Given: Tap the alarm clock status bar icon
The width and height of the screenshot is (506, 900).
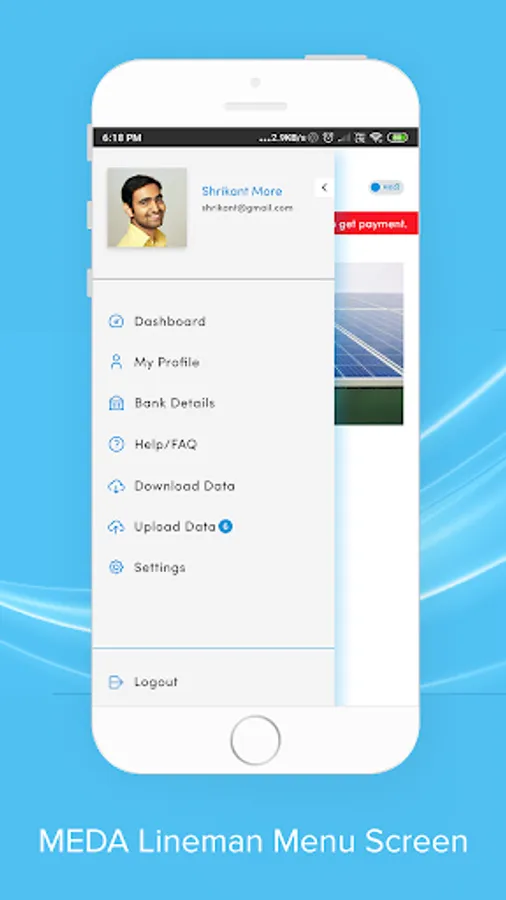Looking at the screenshot, I should coord(328,138).
